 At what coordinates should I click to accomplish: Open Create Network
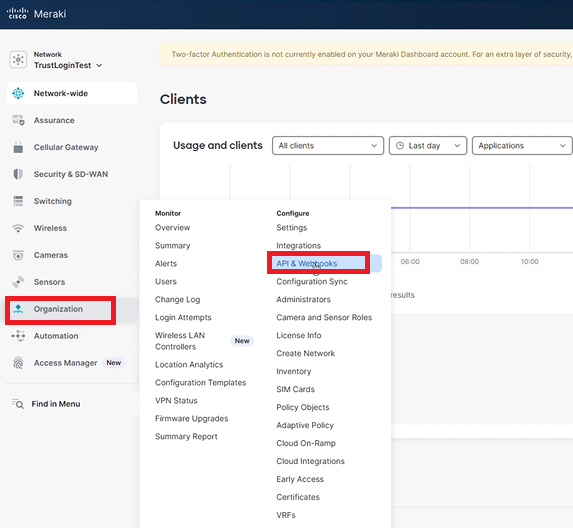tap(306, 353)
